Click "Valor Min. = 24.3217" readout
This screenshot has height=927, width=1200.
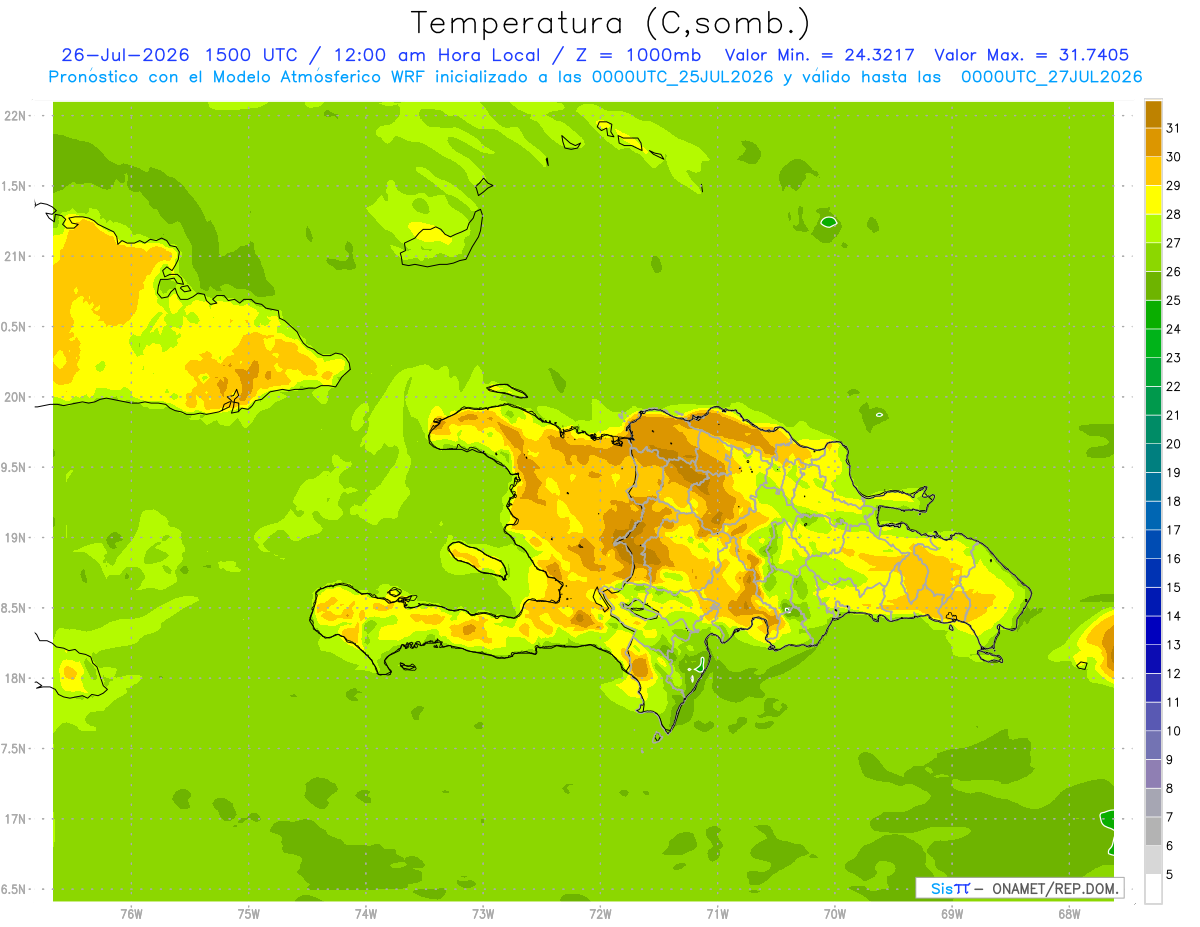tap(820, 55)
